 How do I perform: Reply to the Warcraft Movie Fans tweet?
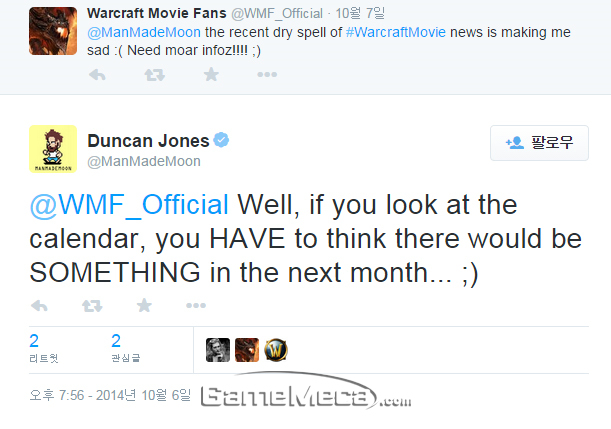point(97,75)
